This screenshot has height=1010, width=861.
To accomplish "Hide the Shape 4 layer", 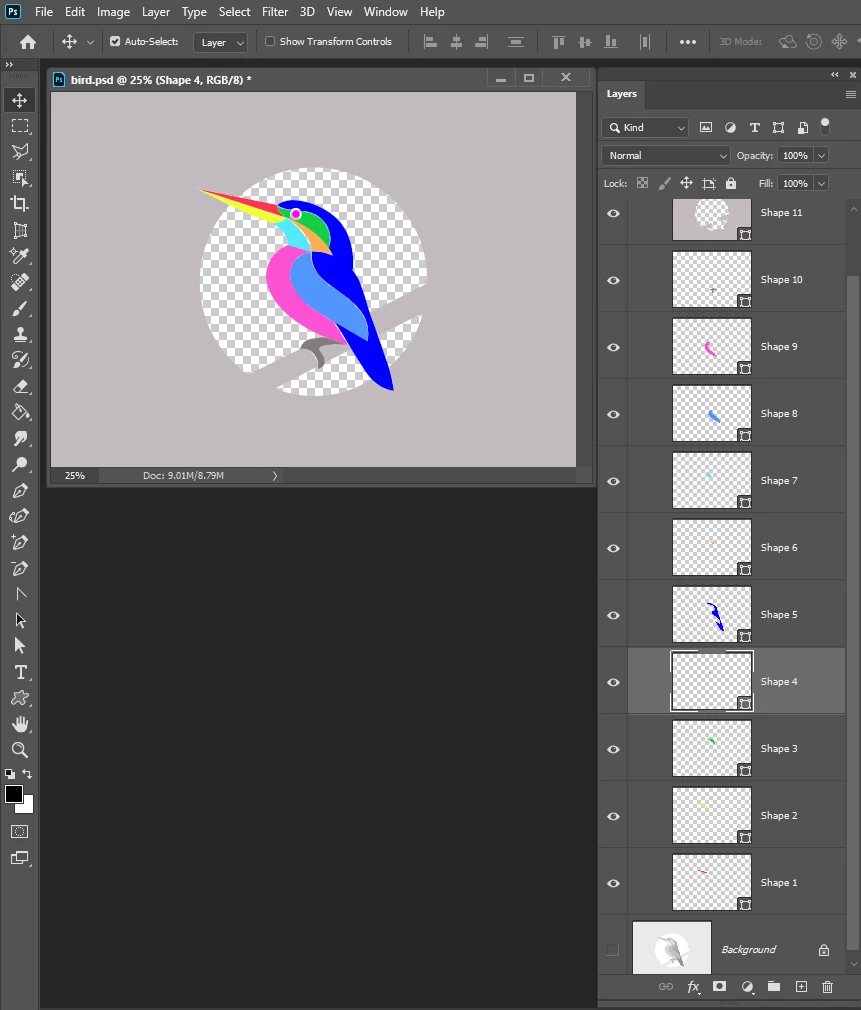I will (x=613, y=682).
